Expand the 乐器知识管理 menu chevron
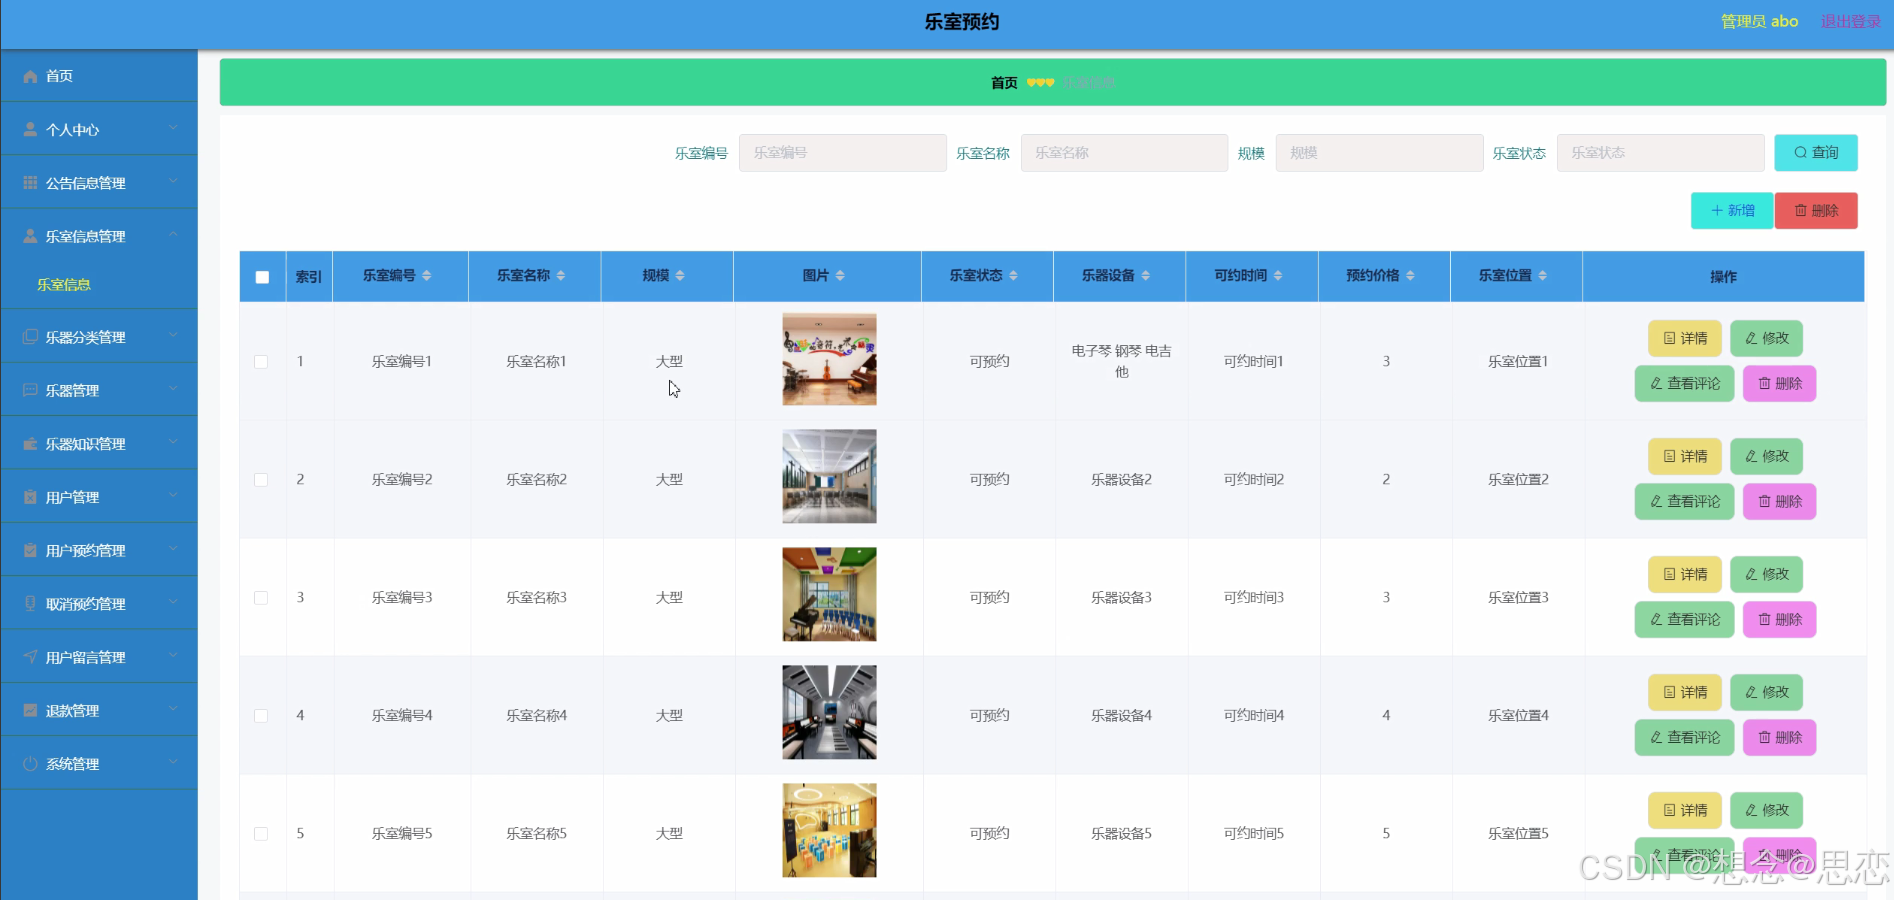The width and height of the screenshot is (1894, 900). click(173, 442)
